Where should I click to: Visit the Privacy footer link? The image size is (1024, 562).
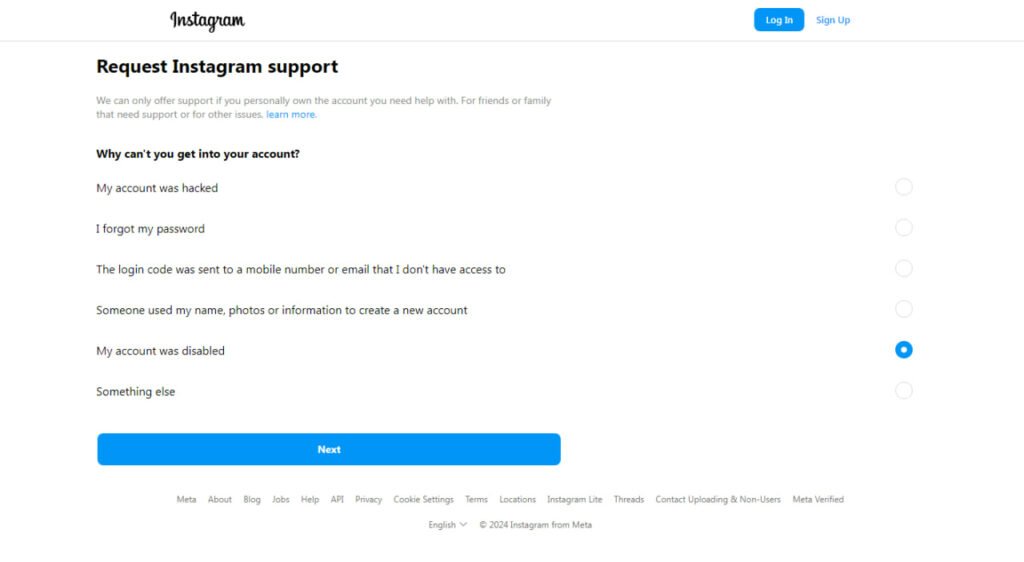(x=368, y=499)
